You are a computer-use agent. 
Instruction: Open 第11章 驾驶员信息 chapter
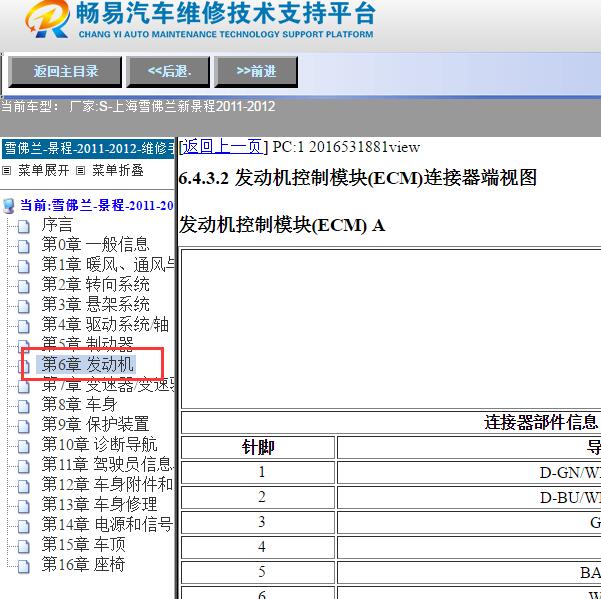click(x=108, y=464)
